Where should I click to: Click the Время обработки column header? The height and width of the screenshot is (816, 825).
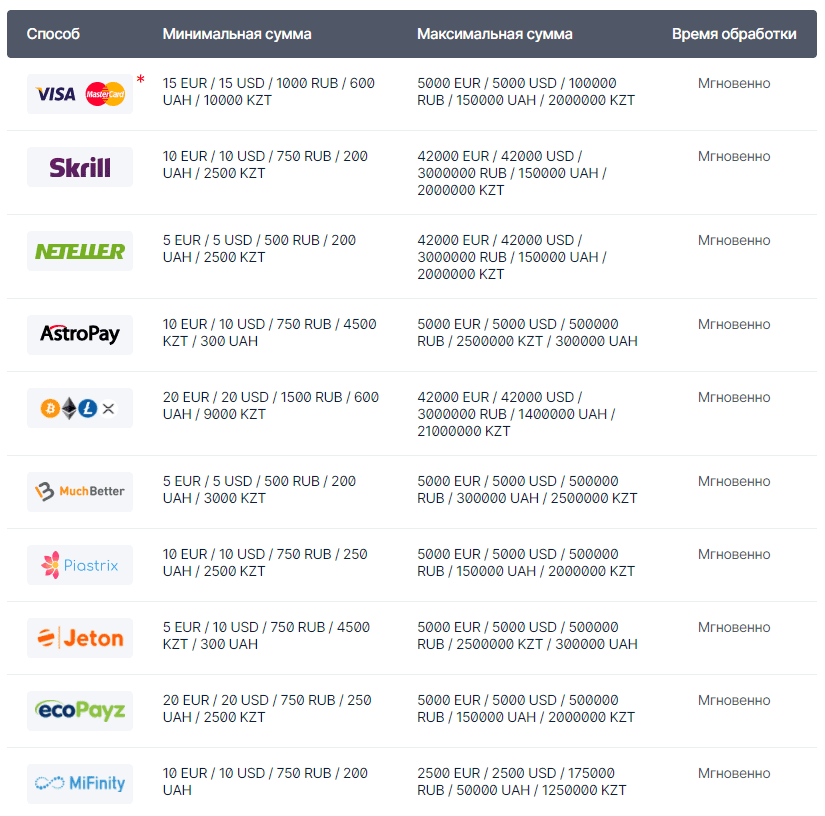point(734,34)
